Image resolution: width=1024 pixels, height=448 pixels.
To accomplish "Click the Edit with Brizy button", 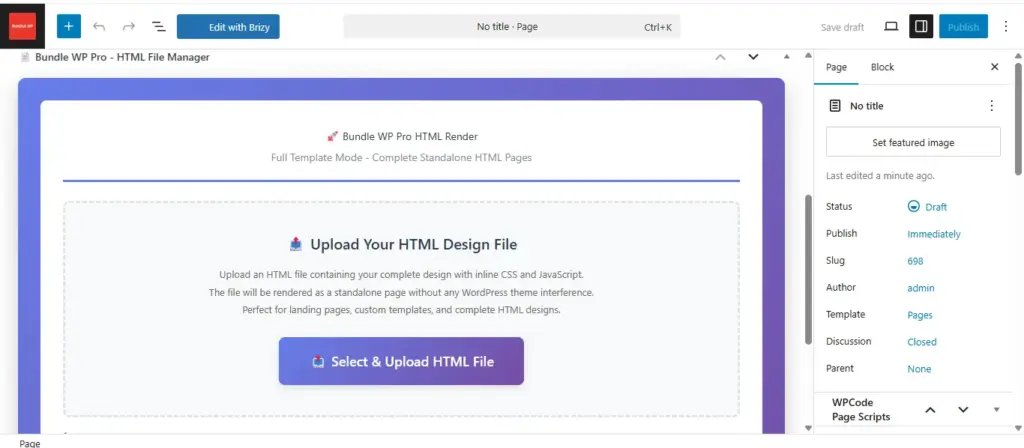I will [x=228, y=27].
